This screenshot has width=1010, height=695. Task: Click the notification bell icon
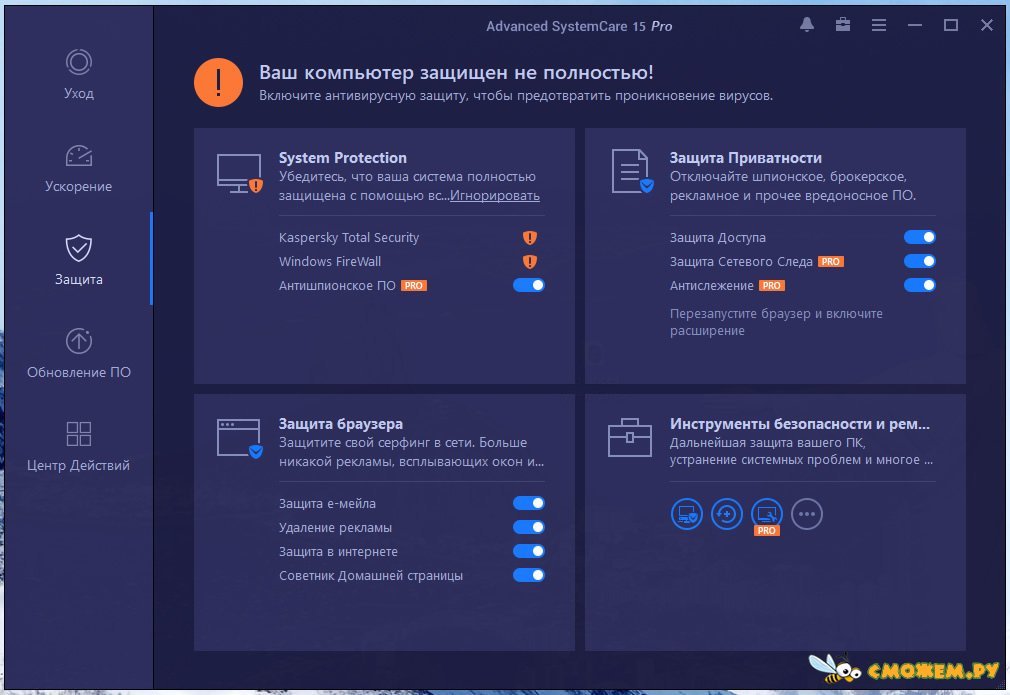click(x=807, y=25)
